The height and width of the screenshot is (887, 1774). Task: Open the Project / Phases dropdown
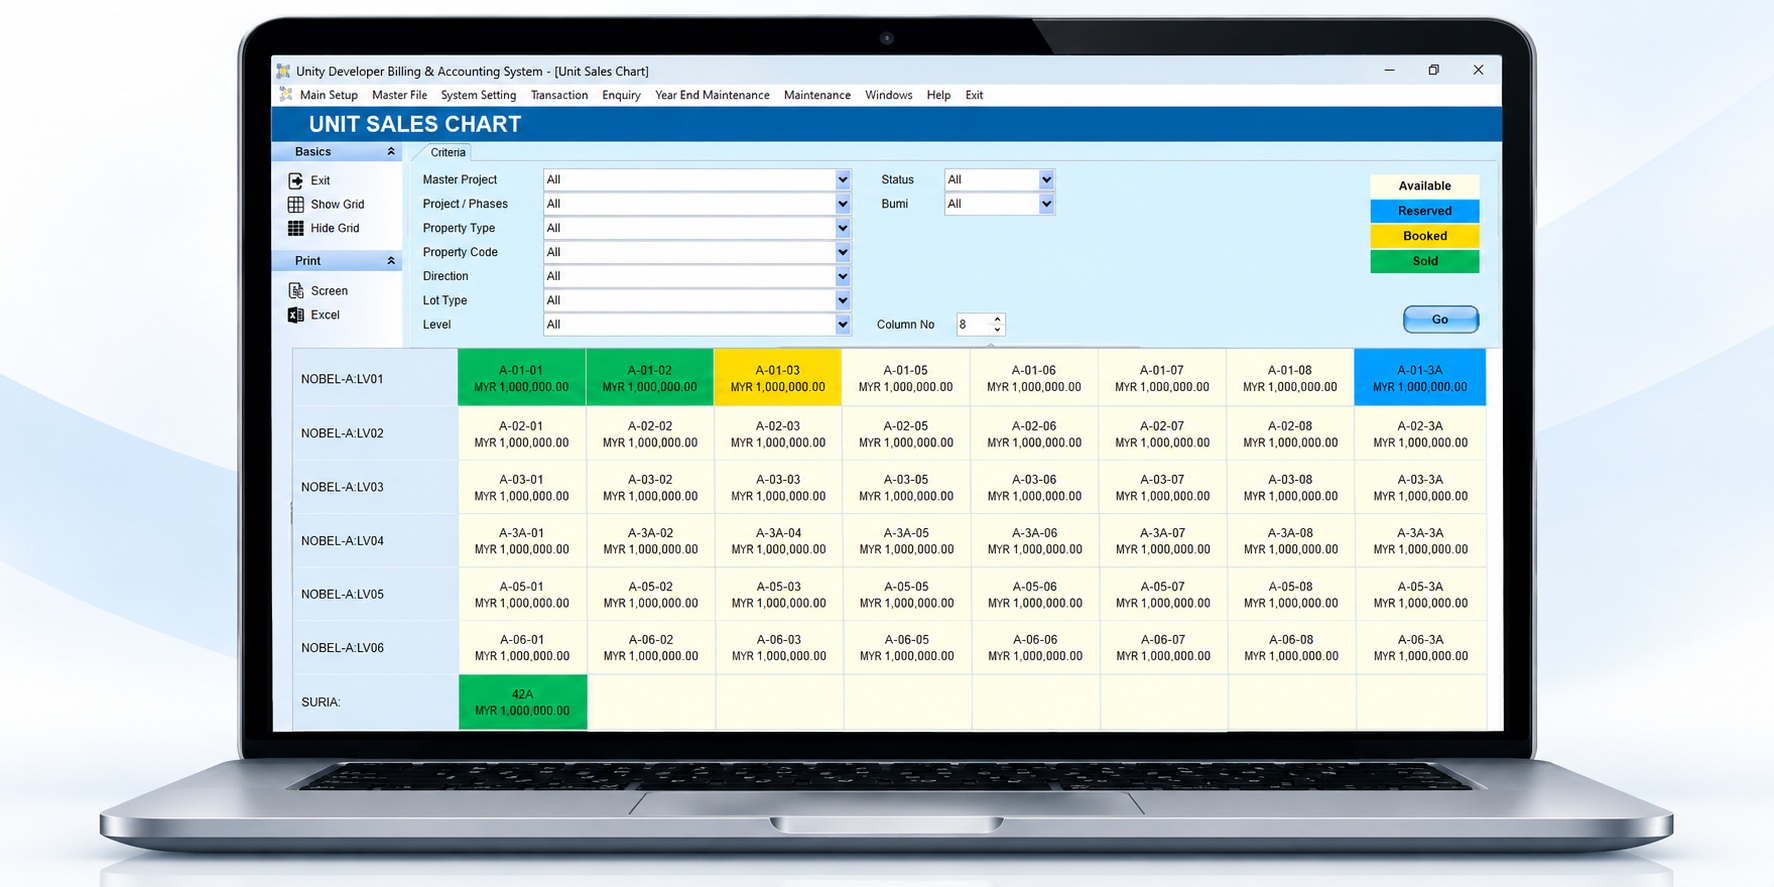tap(842, 204)
